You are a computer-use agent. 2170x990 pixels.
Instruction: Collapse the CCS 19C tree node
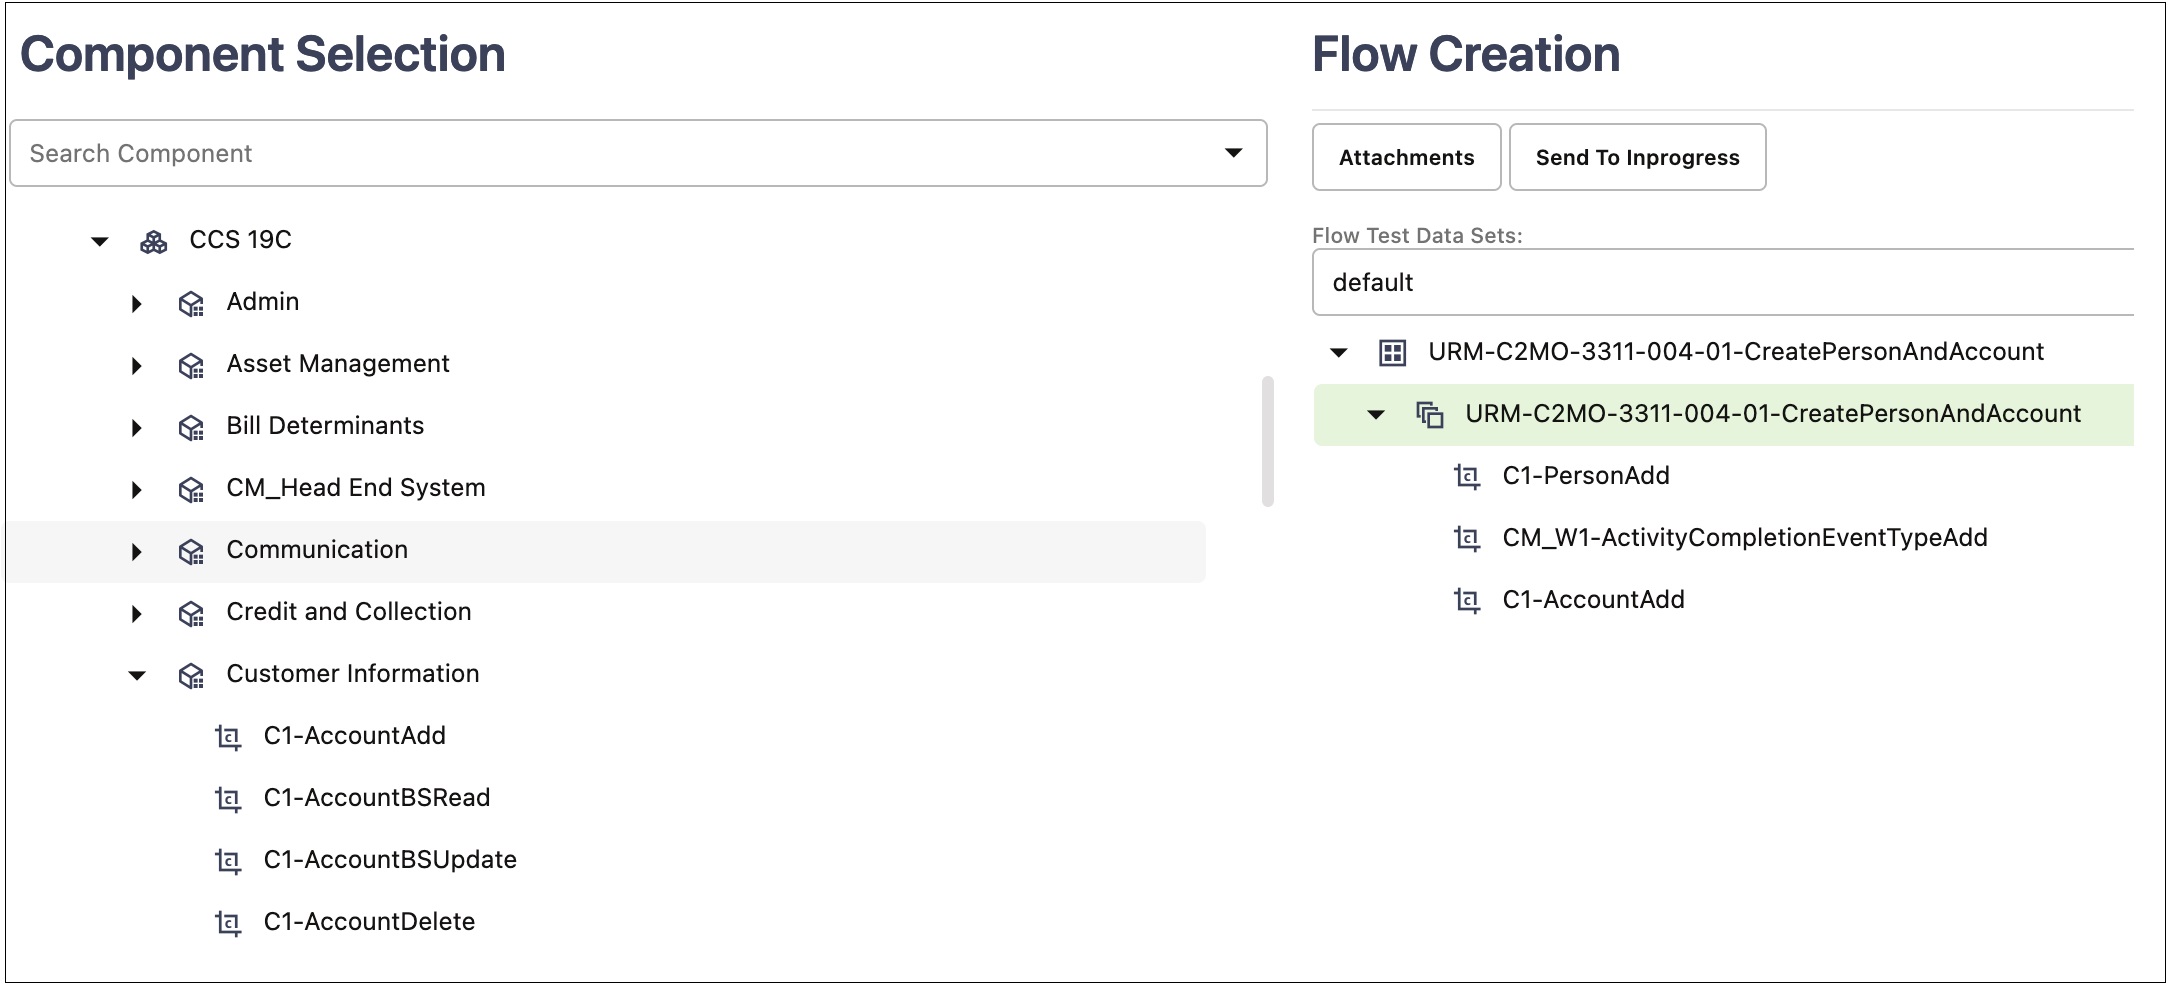point(100,241)
